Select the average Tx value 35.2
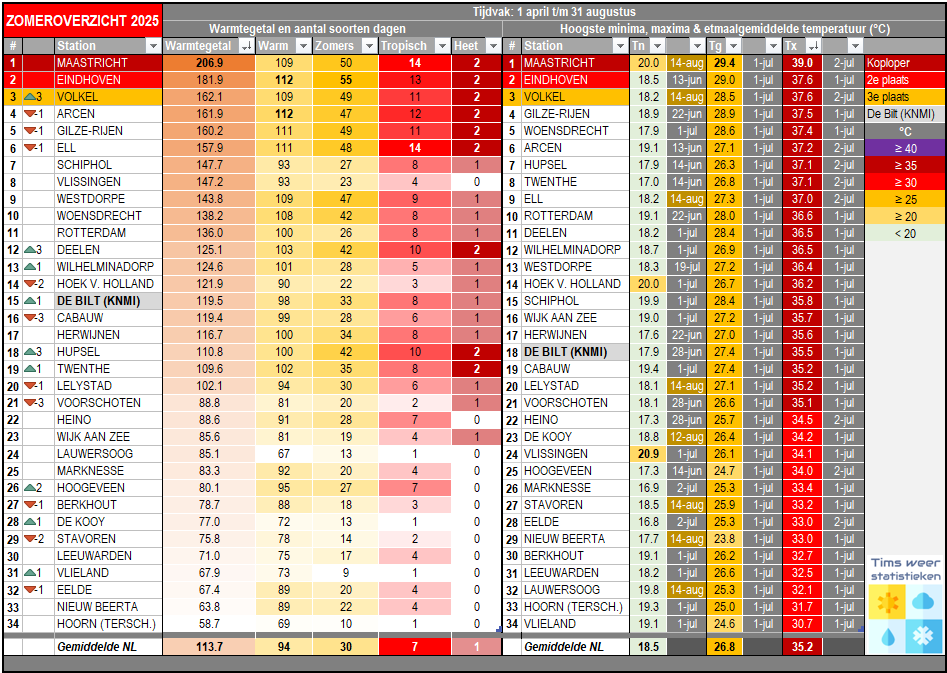 (x=802, y=646)
